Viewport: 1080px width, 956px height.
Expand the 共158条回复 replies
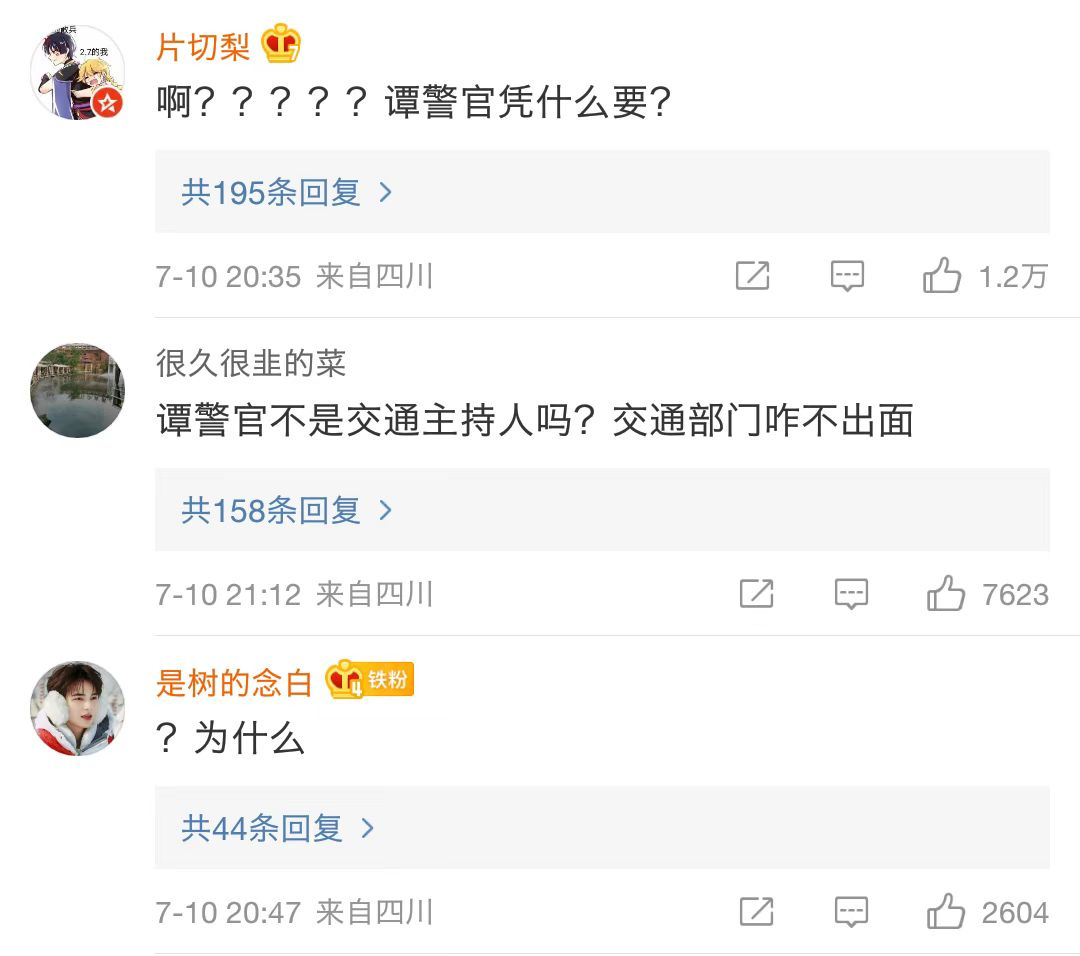click(x=287, y=510)
